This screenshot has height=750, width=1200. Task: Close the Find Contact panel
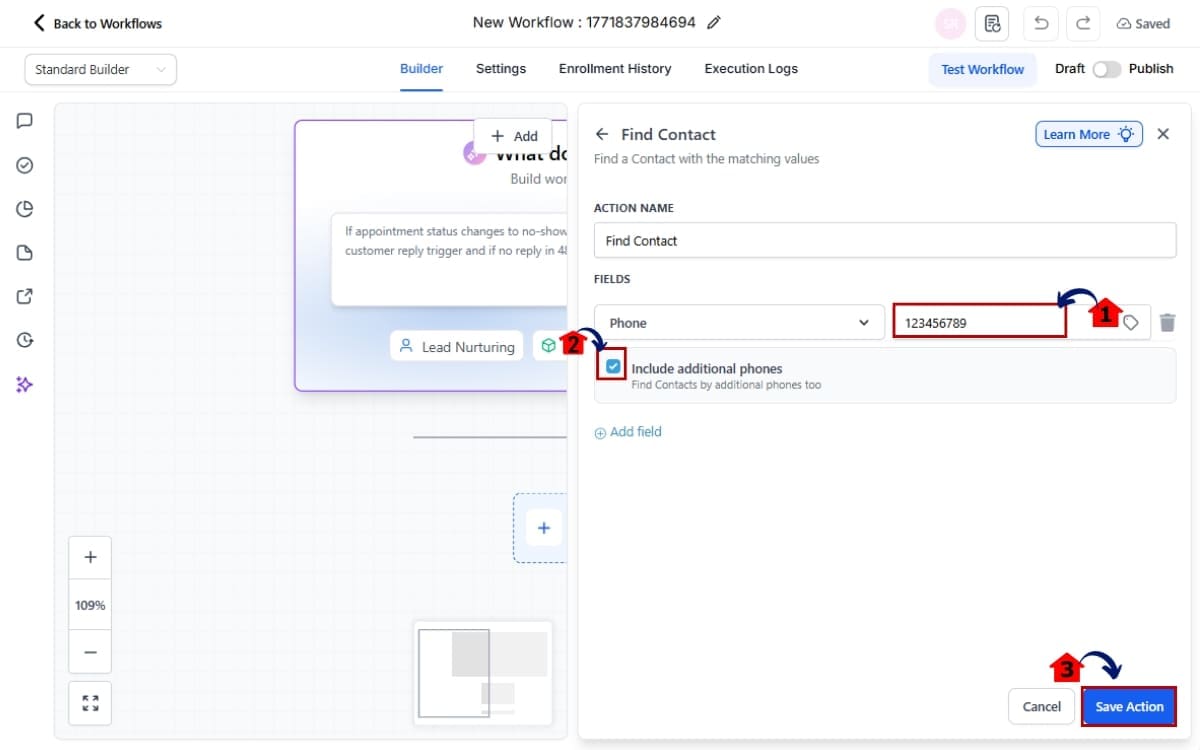tap(1163, 134)
